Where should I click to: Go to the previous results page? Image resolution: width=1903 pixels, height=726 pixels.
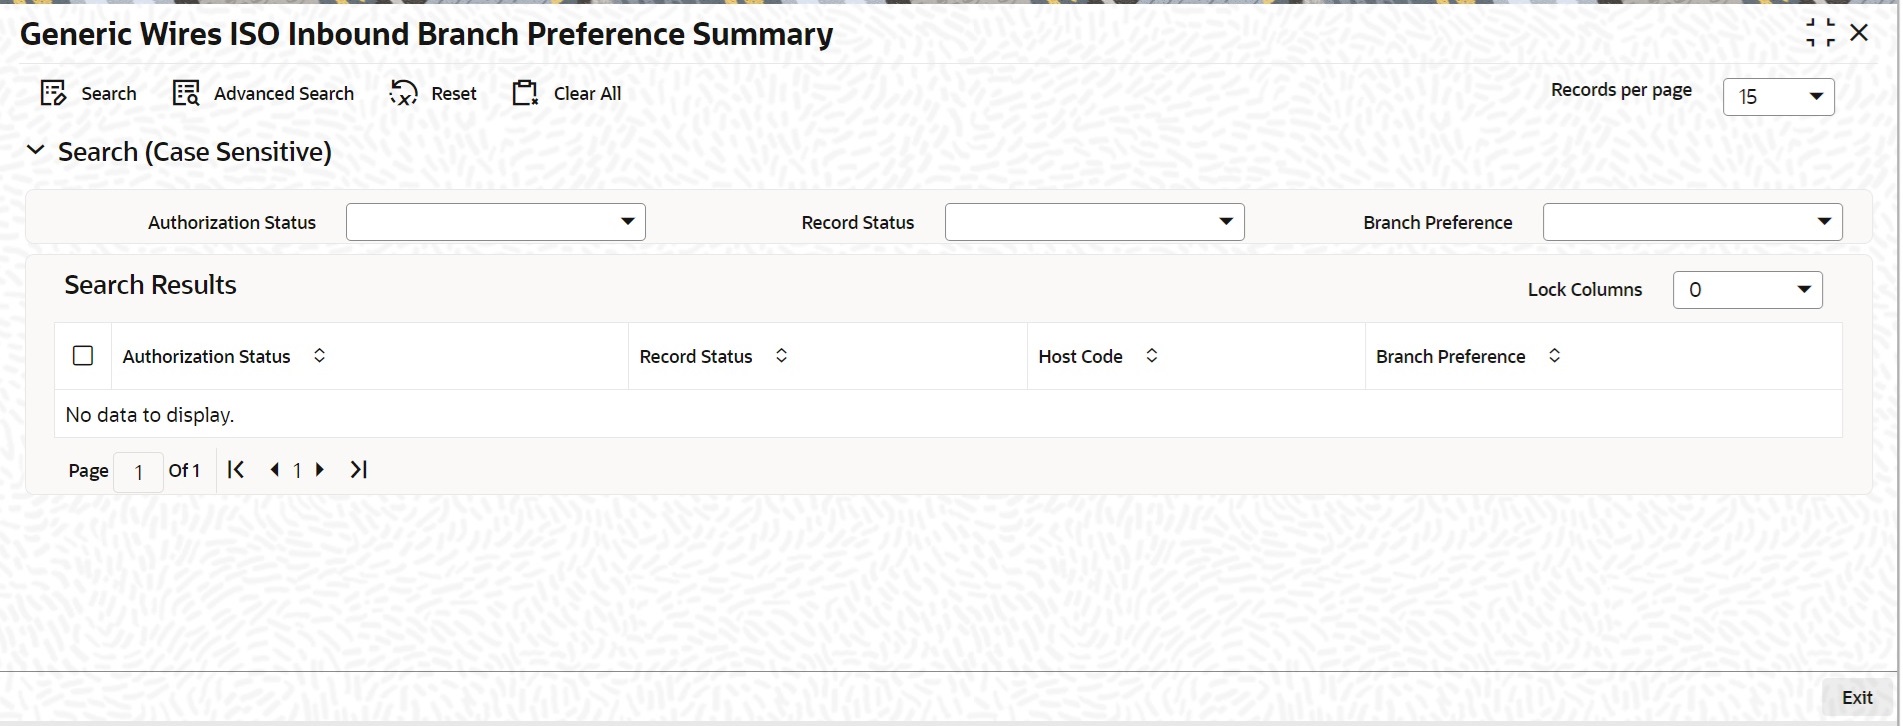tap(274, 470)
